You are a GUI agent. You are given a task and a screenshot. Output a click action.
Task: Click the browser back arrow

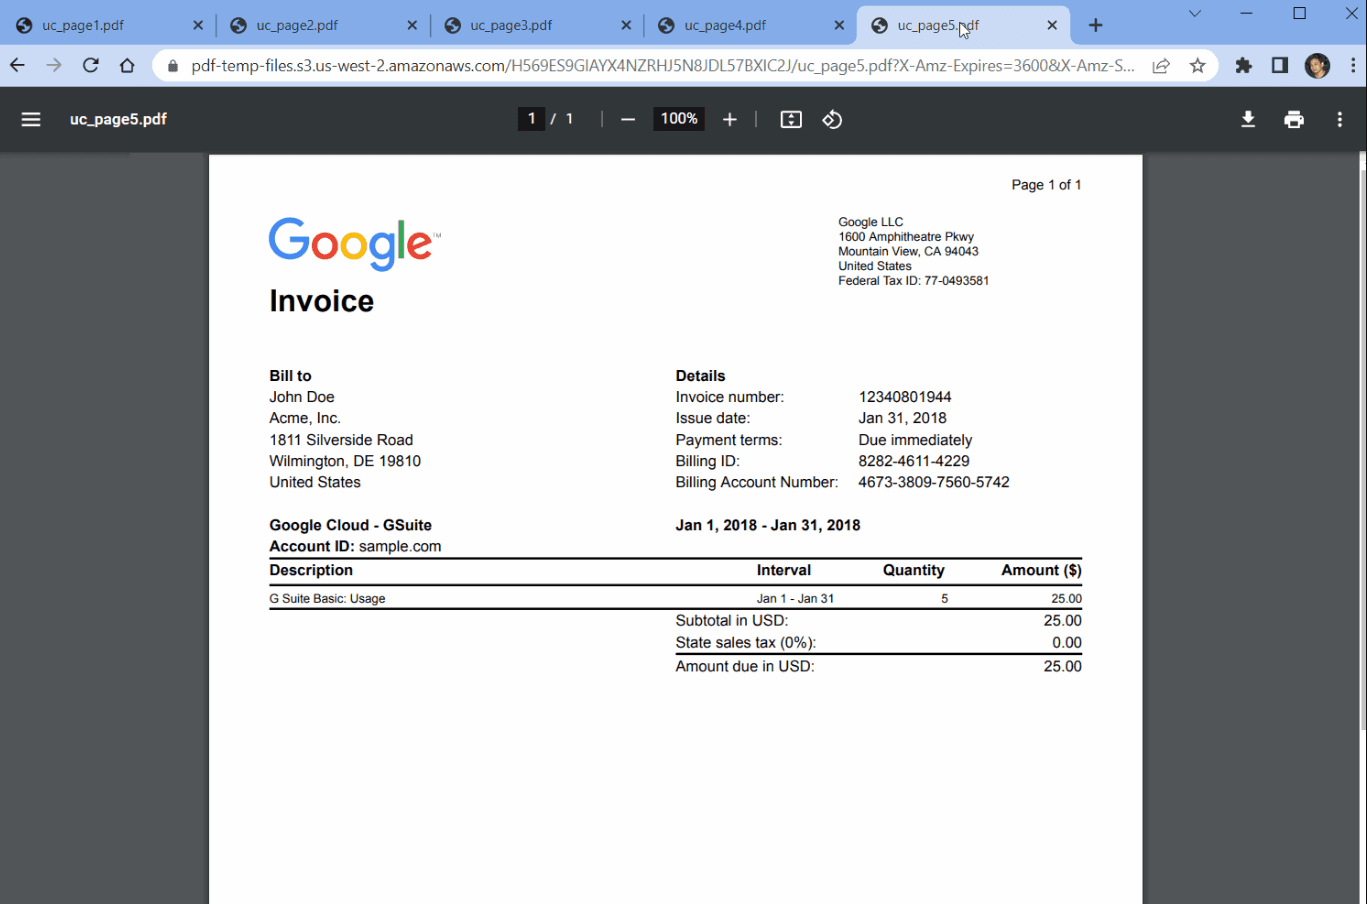coord(16,64)
